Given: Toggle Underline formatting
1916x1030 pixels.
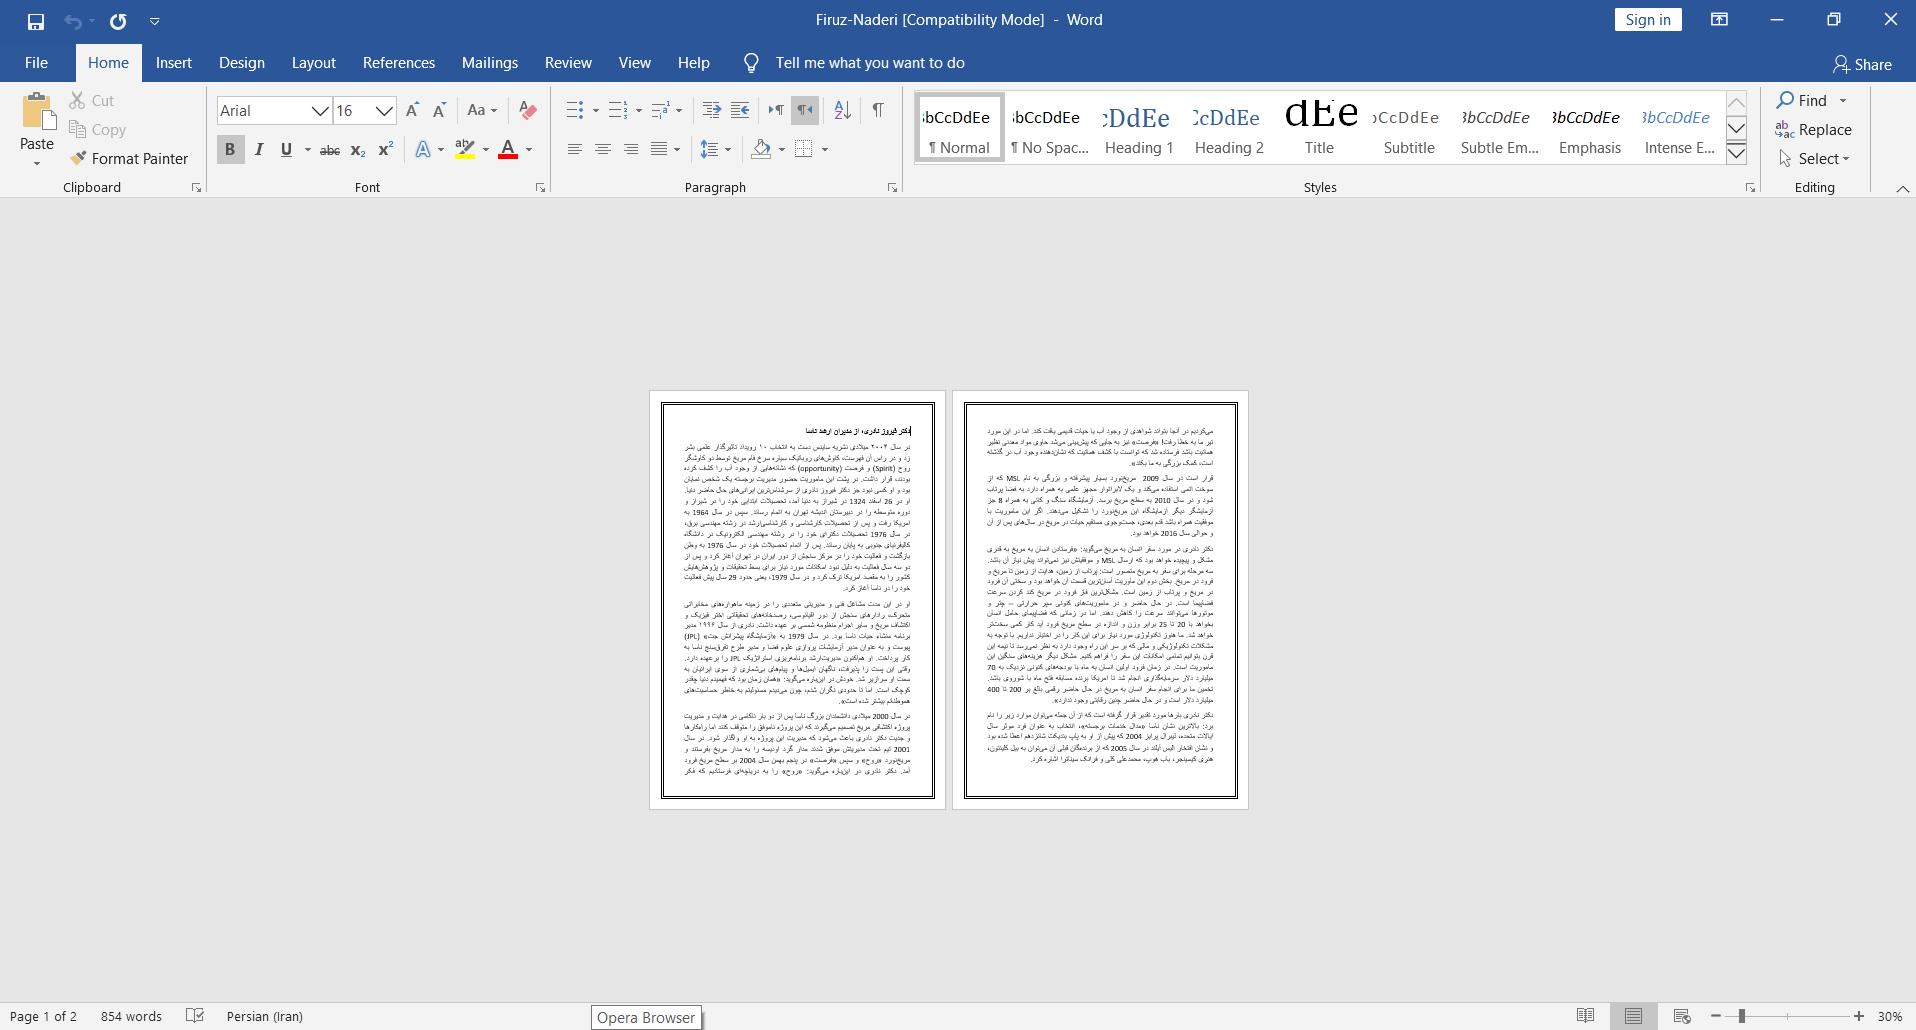Looking at the screenshot, I should pos(286,149).
